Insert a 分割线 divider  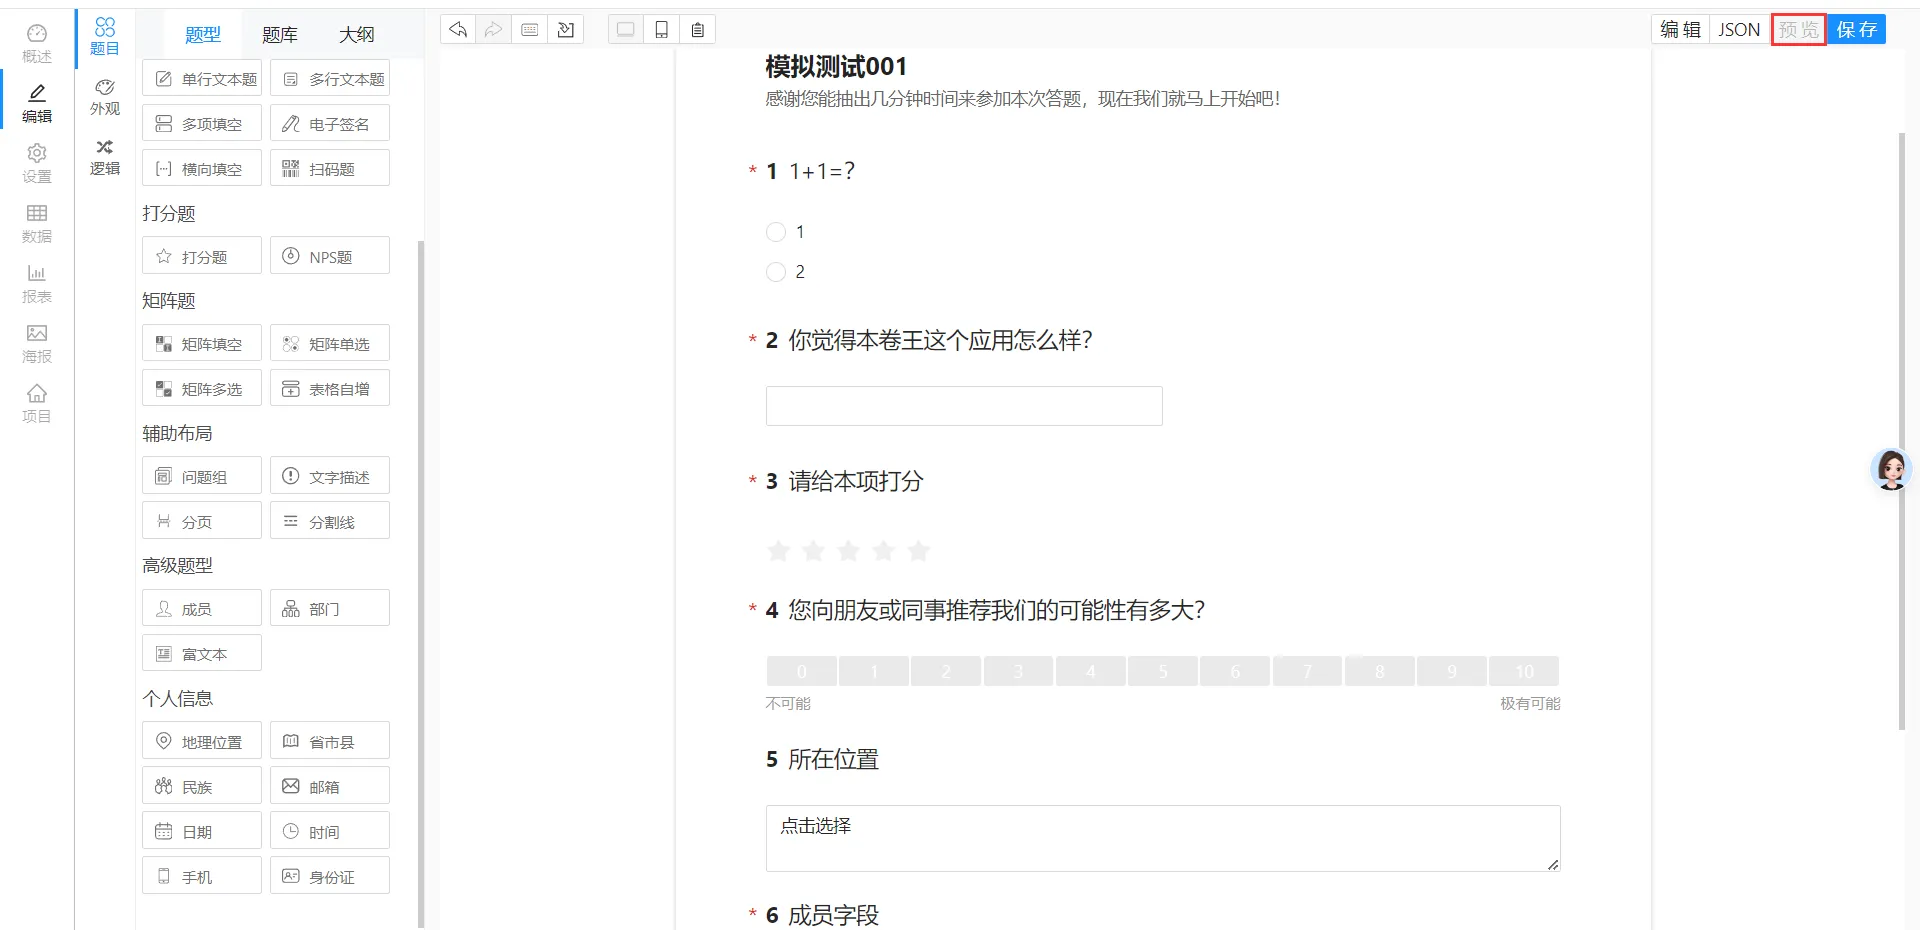coord(330,522)
